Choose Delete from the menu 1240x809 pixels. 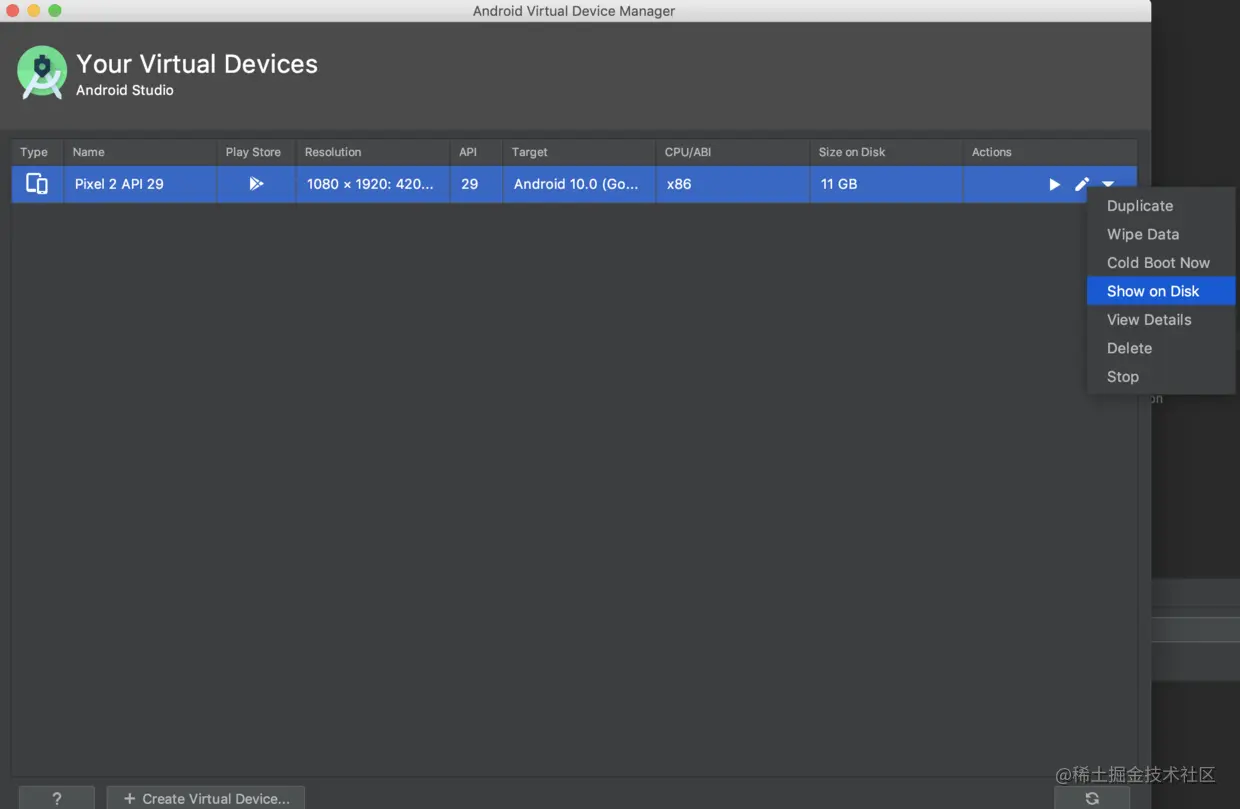[x=1160, y=348]
